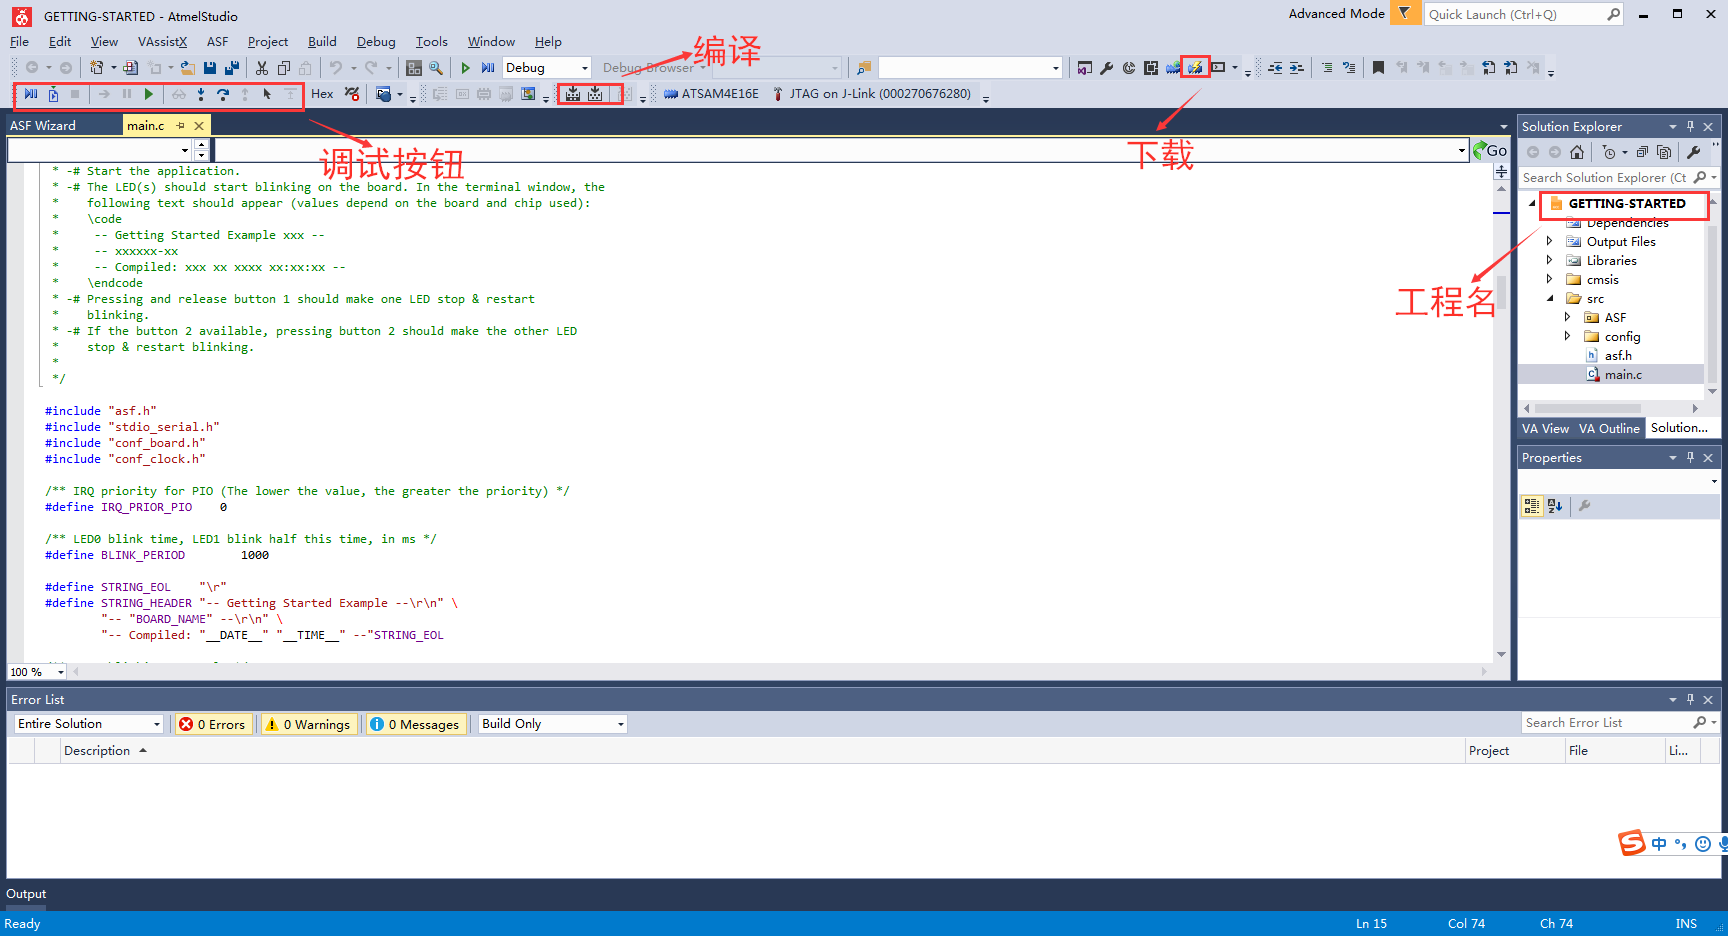Click the Increase Indent icon
This screenshot has height=936, width=1728.
coord(1297,68)
